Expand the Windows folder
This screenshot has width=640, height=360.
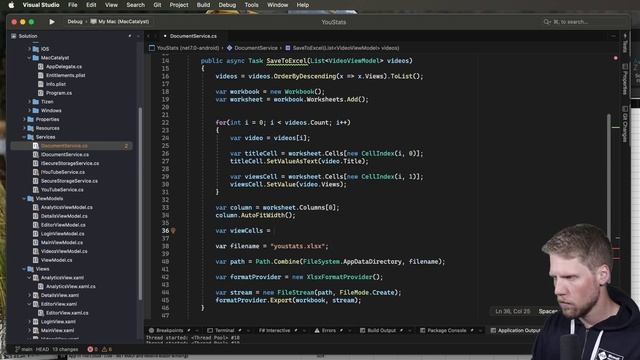click(x=29, y=111)
